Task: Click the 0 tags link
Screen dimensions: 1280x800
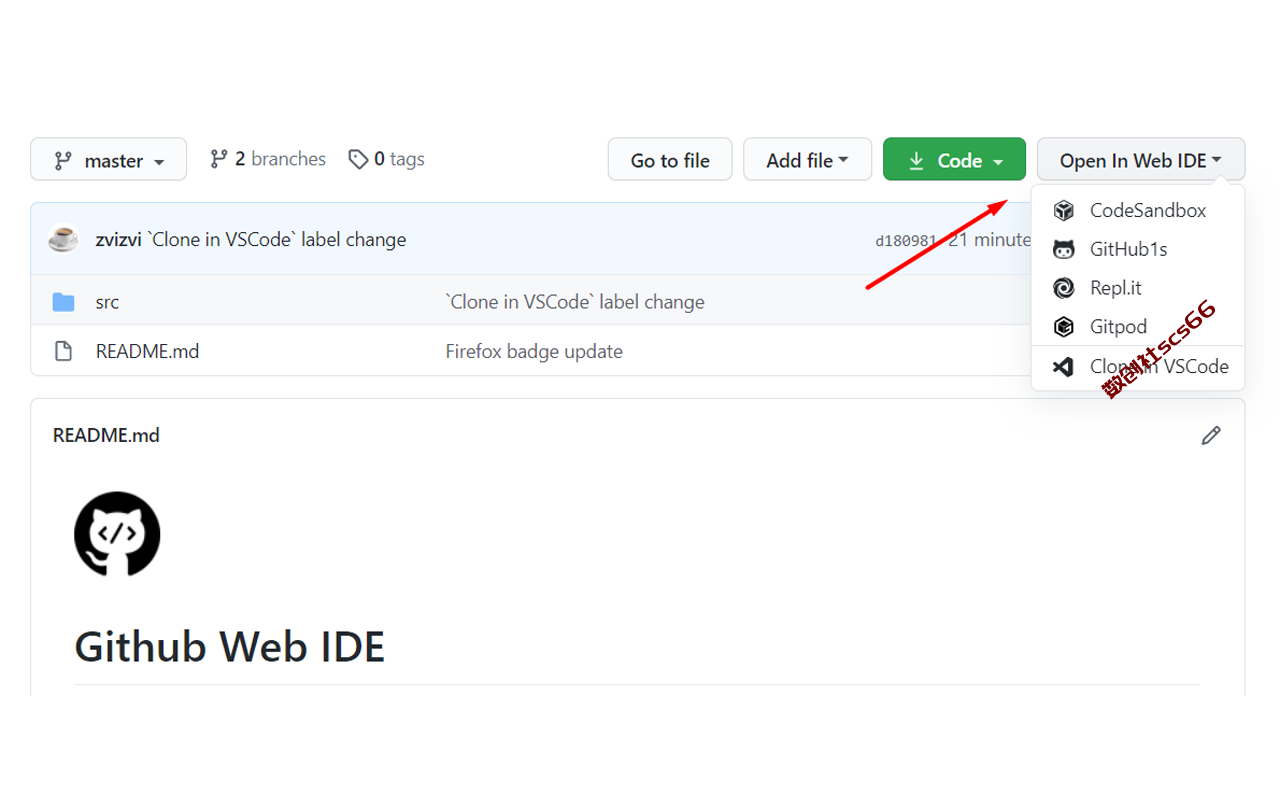Action: click(386, 159)
